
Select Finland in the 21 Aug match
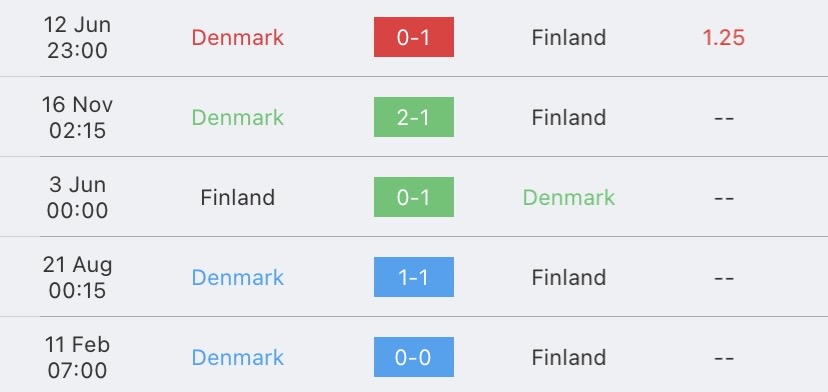coord(569,277)
